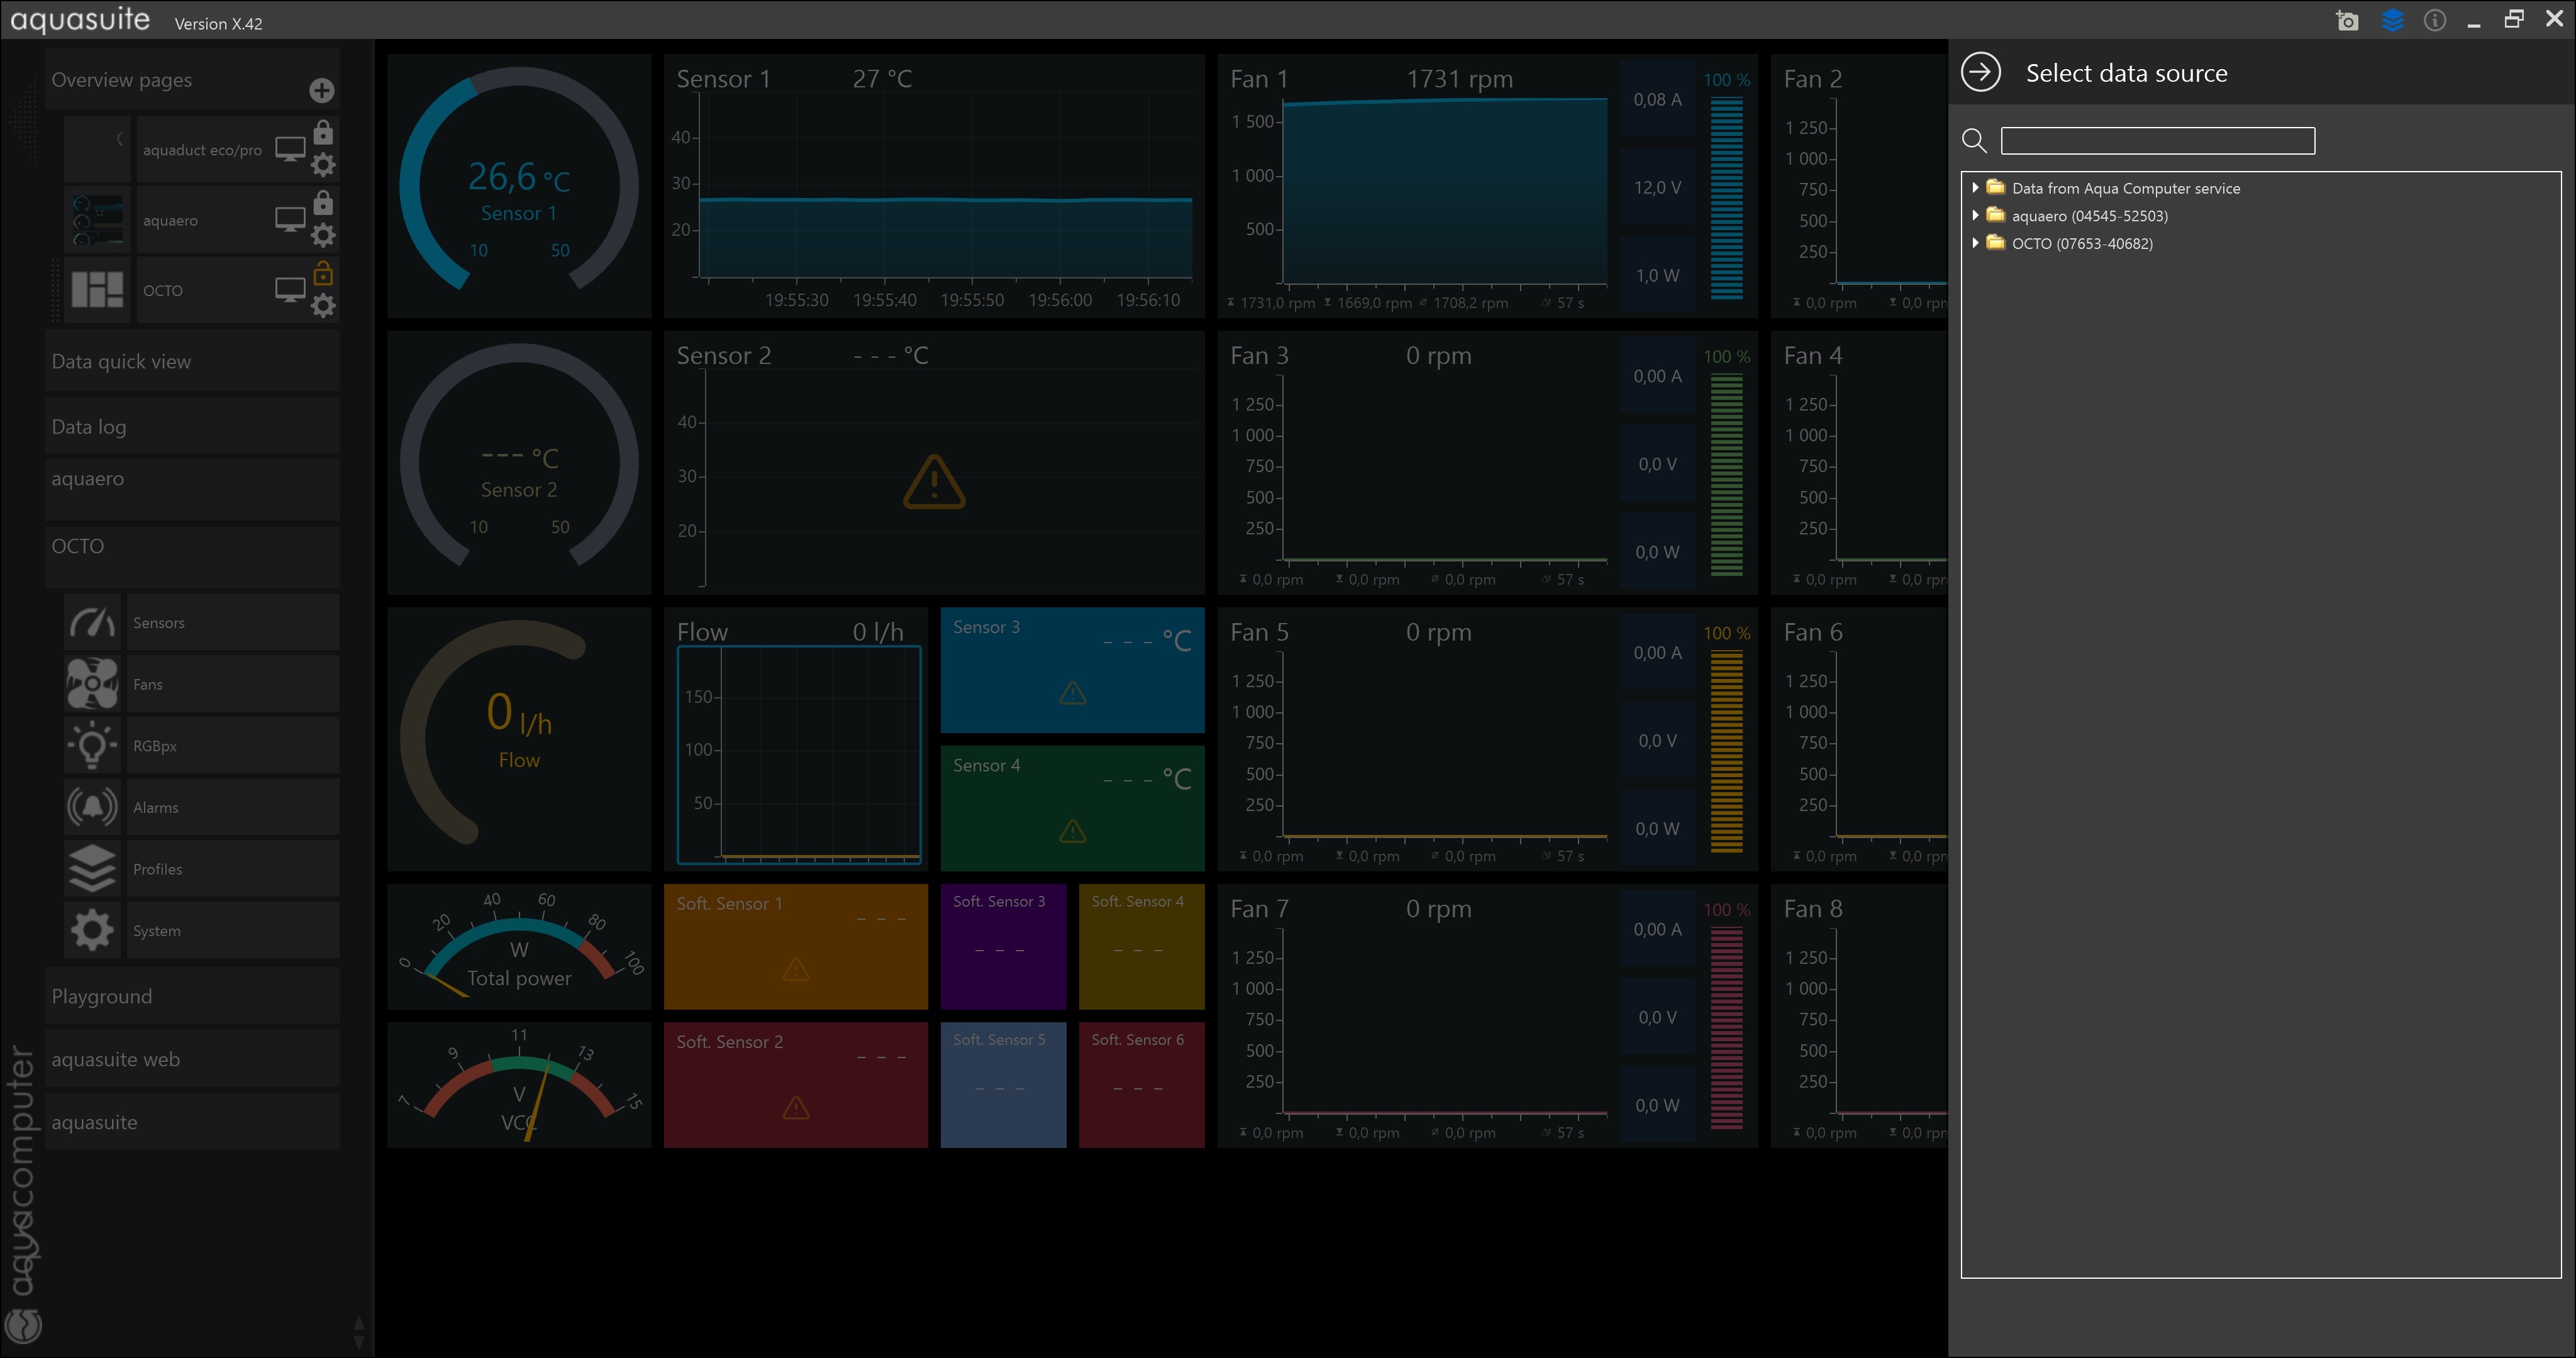The width and height of the screenshot is (2576, 1358).
Task: Toggle the lock on aquaduct eco/pro page
Action: click(x=323, y=133)
